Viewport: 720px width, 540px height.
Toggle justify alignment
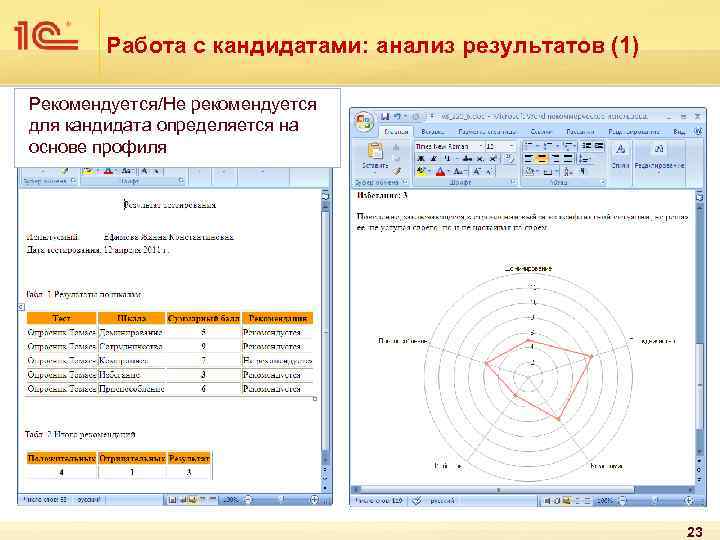click(x=568, y=158)
